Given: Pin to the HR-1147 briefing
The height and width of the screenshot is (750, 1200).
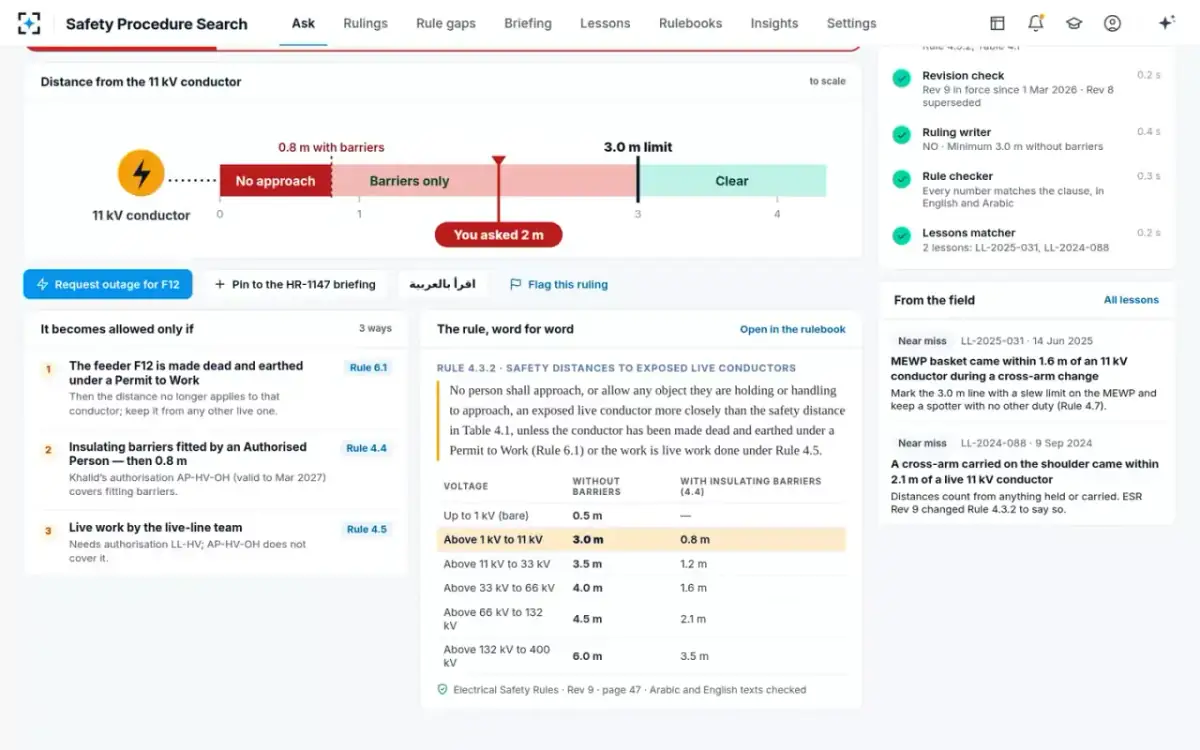Looking at the screenshot, I should 295,284.
